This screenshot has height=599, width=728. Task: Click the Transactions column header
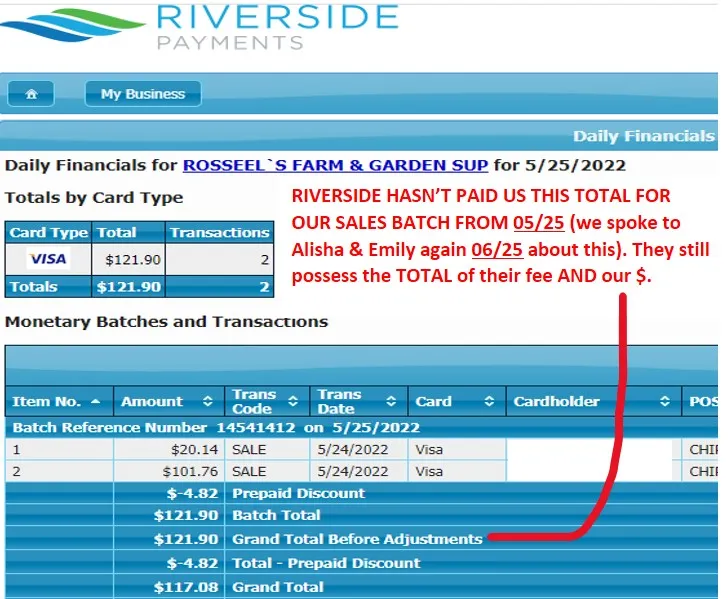coord(220,232)
